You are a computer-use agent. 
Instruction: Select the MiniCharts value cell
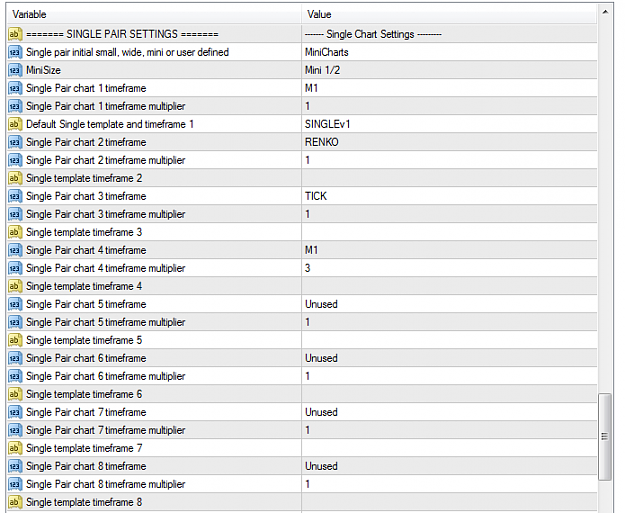[x=449, y=52]
